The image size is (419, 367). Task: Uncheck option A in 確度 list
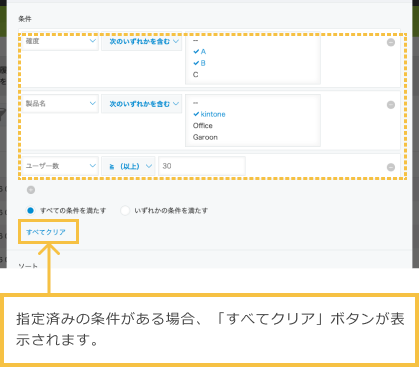[200, 51]
